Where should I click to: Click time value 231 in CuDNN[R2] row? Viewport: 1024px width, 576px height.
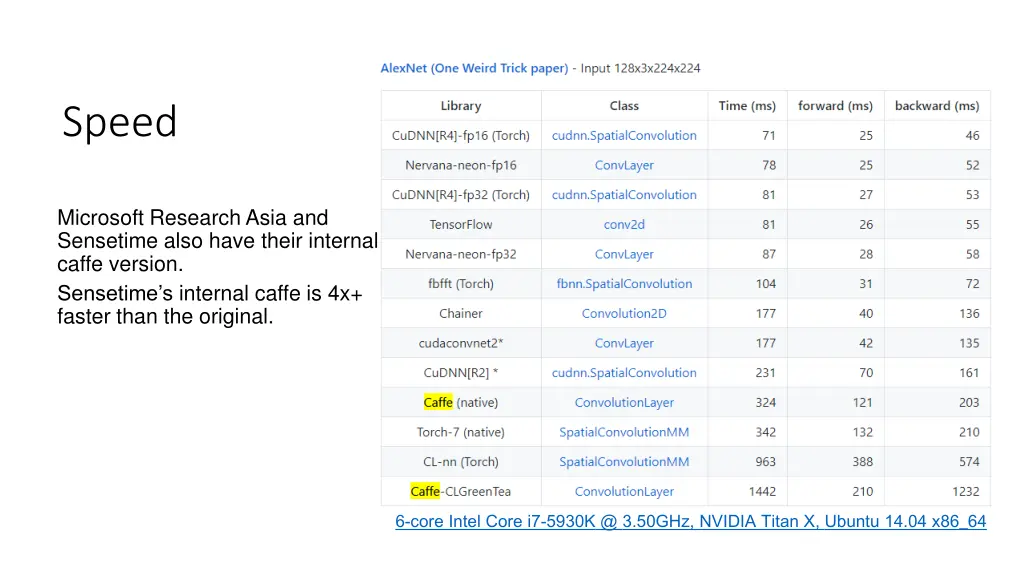[765, 373]
